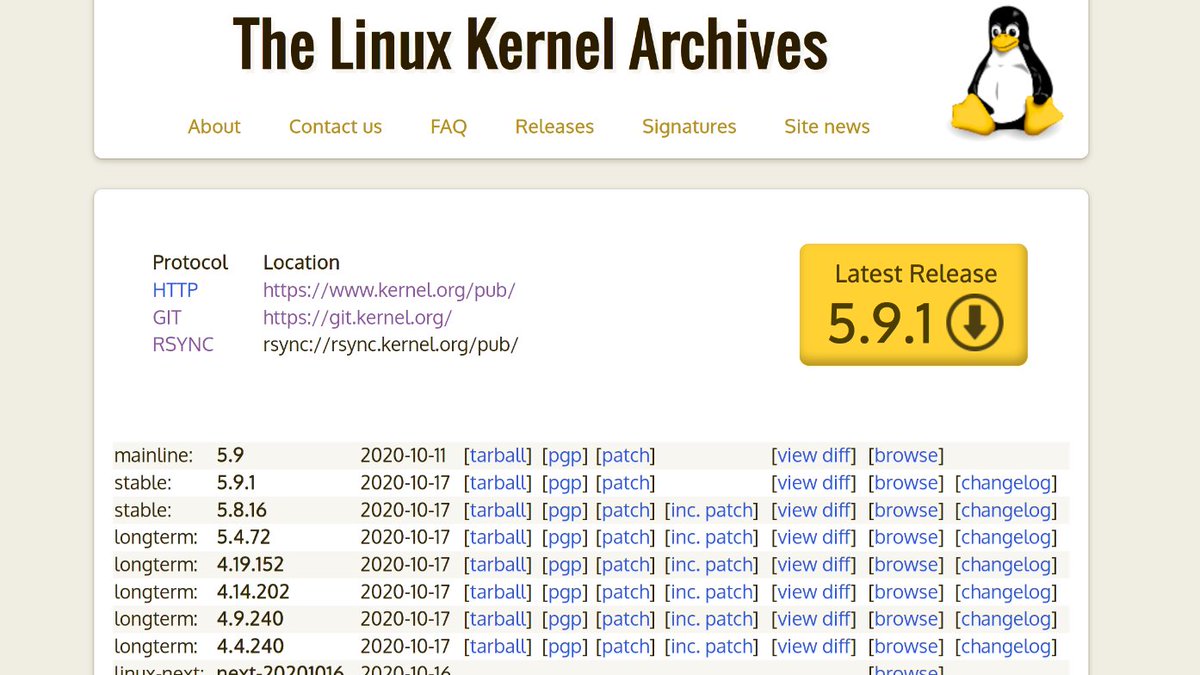This screenshot has width=1200, height=675.
Task: Open the HTTP protocol link
Action: (x=175, y=290)
